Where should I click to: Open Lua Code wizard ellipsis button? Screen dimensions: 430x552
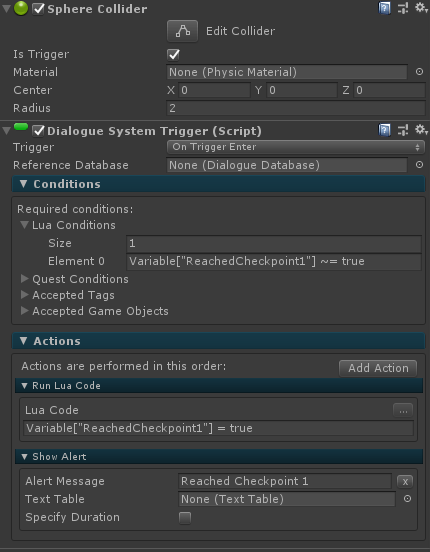pos(403,410)
